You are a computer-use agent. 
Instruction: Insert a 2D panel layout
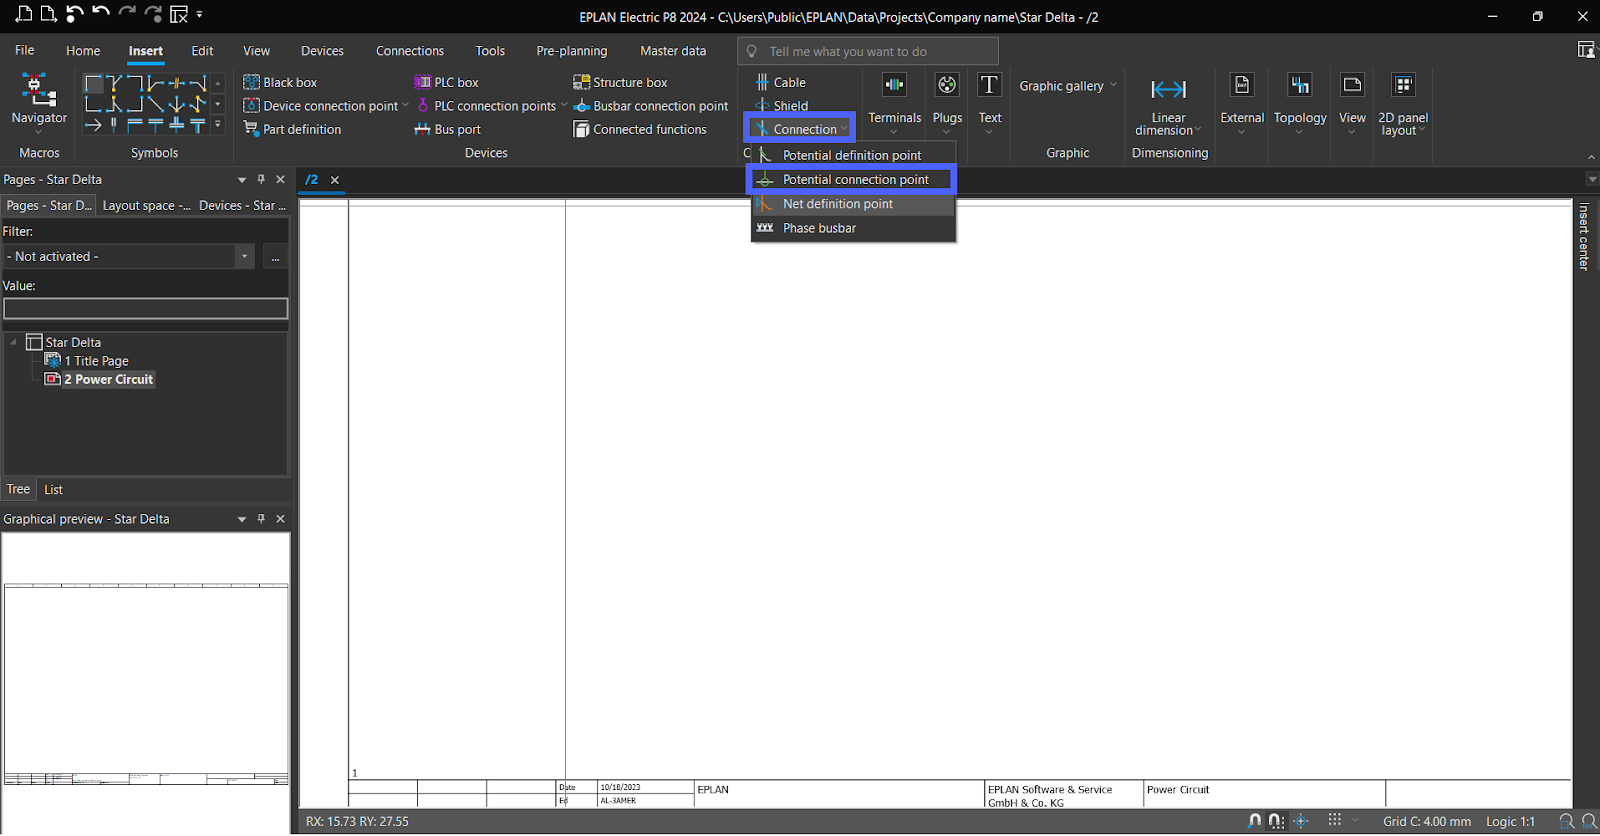tap(1403, 102)
